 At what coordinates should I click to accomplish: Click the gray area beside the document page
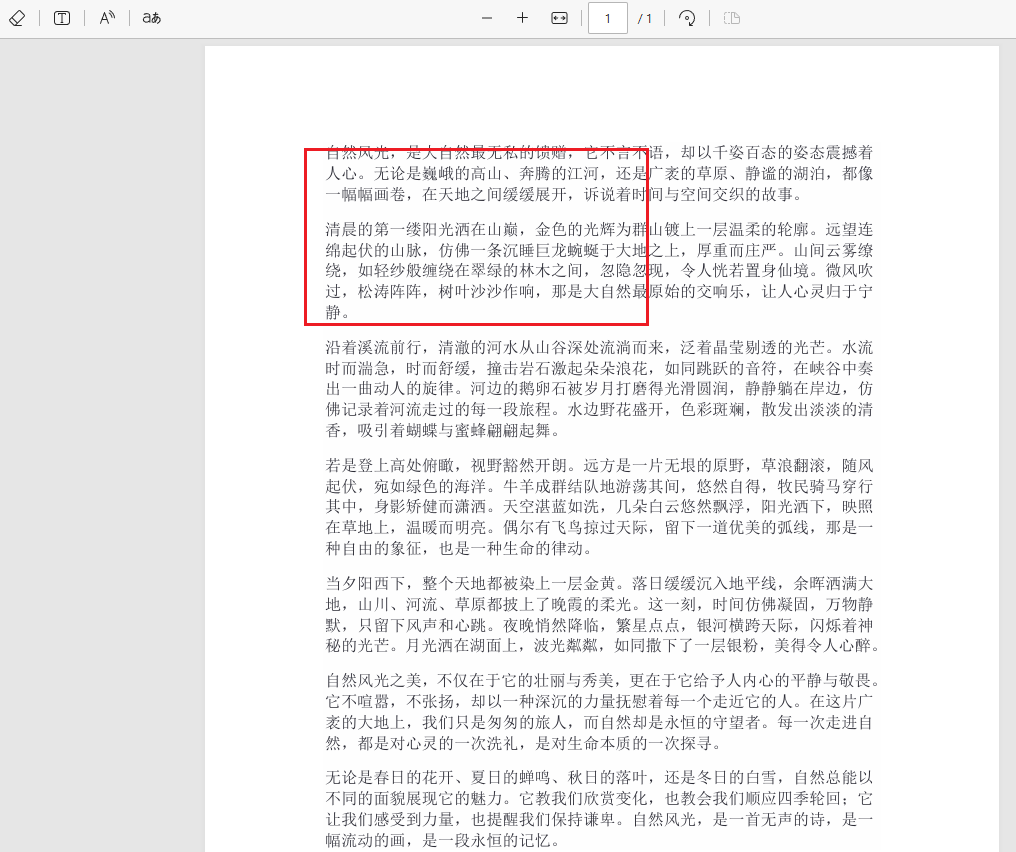[100, 450]
